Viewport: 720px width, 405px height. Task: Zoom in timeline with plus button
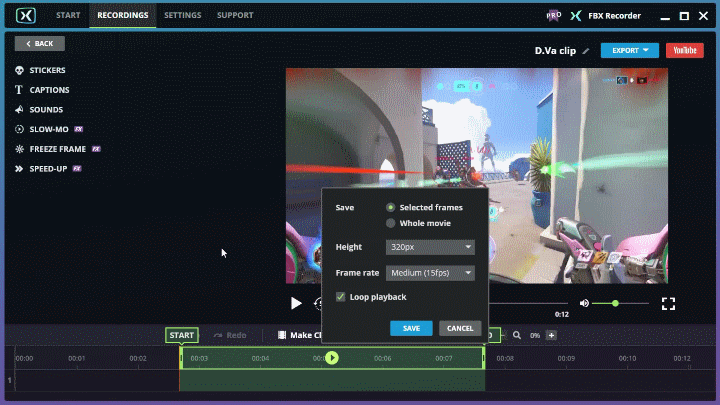(551, 335)
